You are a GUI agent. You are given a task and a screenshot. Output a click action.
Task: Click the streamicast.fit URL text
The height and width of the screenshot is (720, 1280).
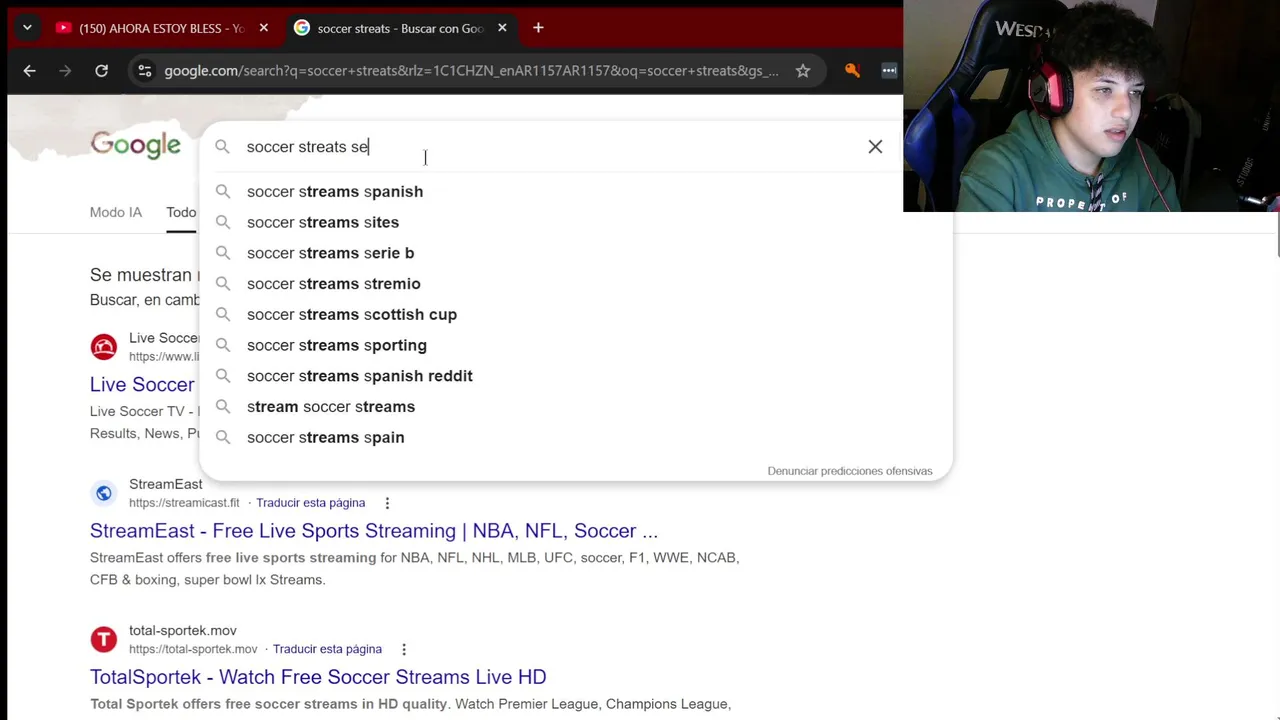point(184,503)
